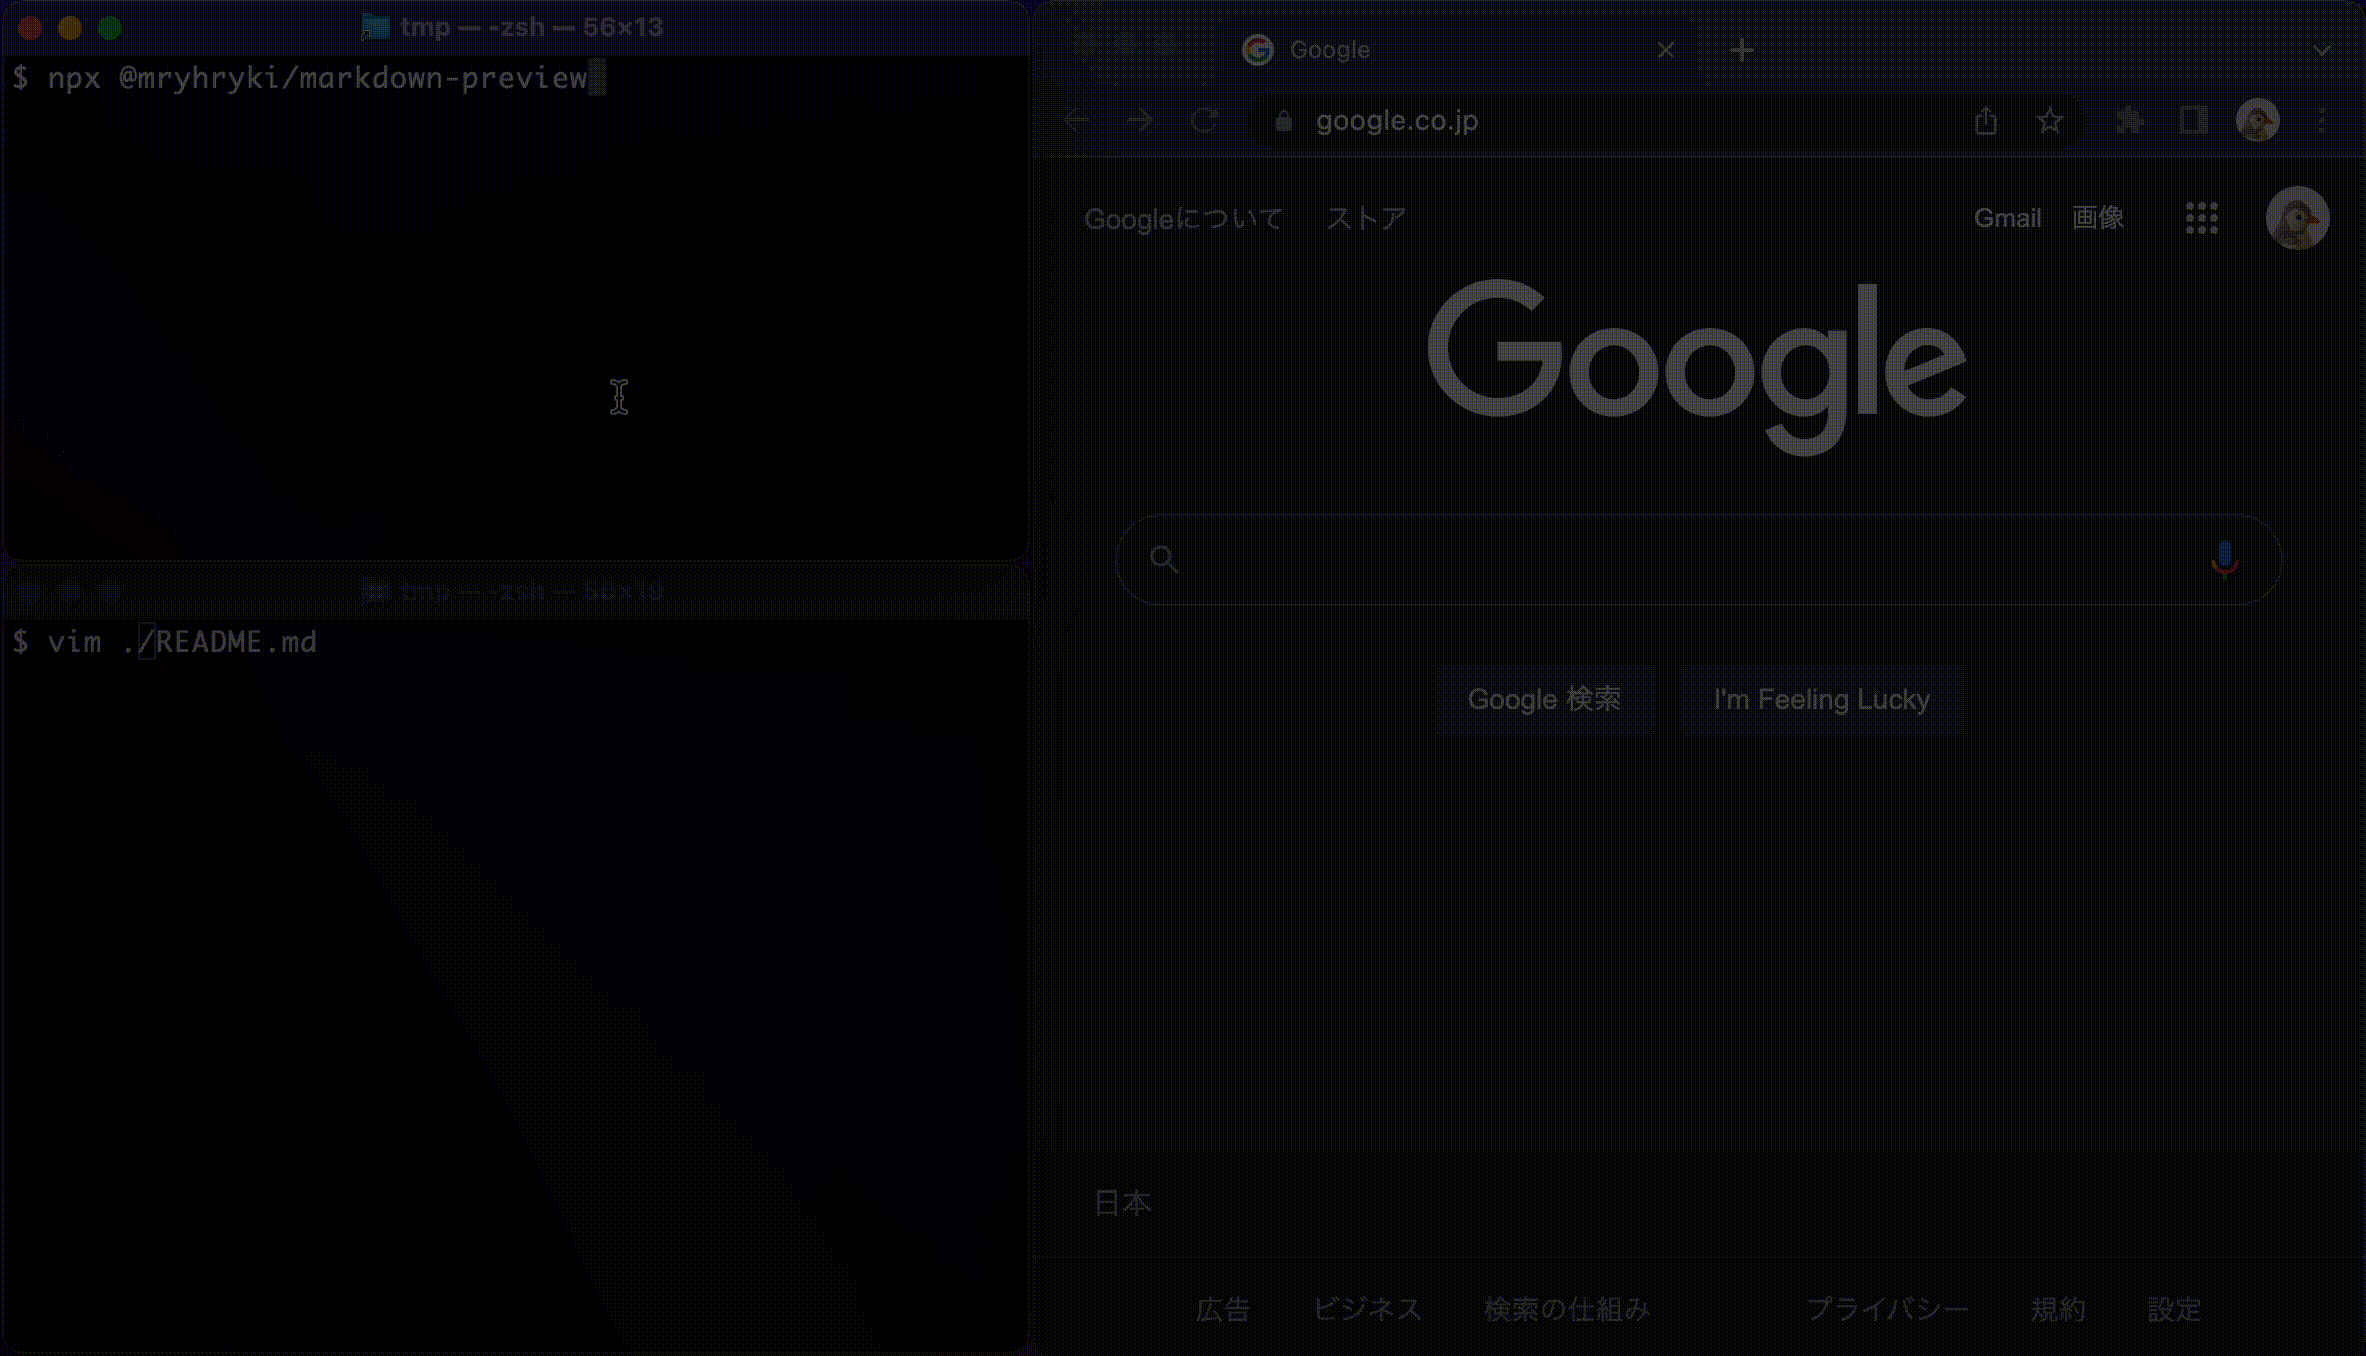Select the Google browser tab

click(1400, 50)
